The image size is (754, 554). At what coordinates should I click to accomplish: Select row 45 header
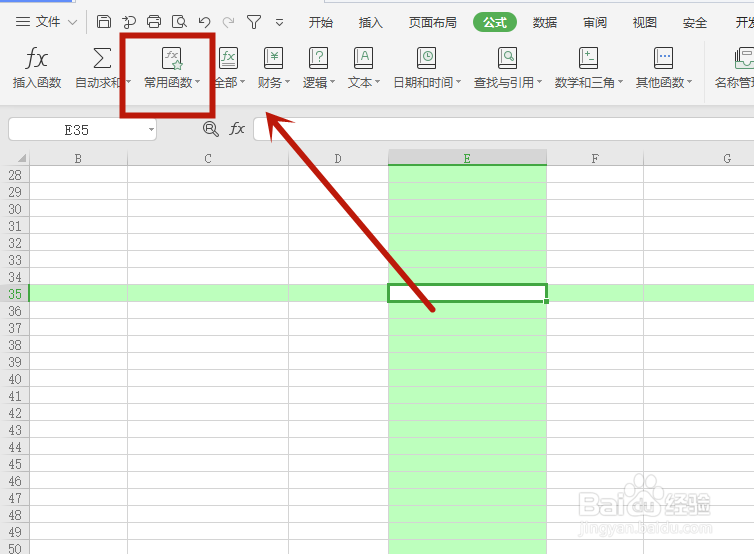point(15,464)
